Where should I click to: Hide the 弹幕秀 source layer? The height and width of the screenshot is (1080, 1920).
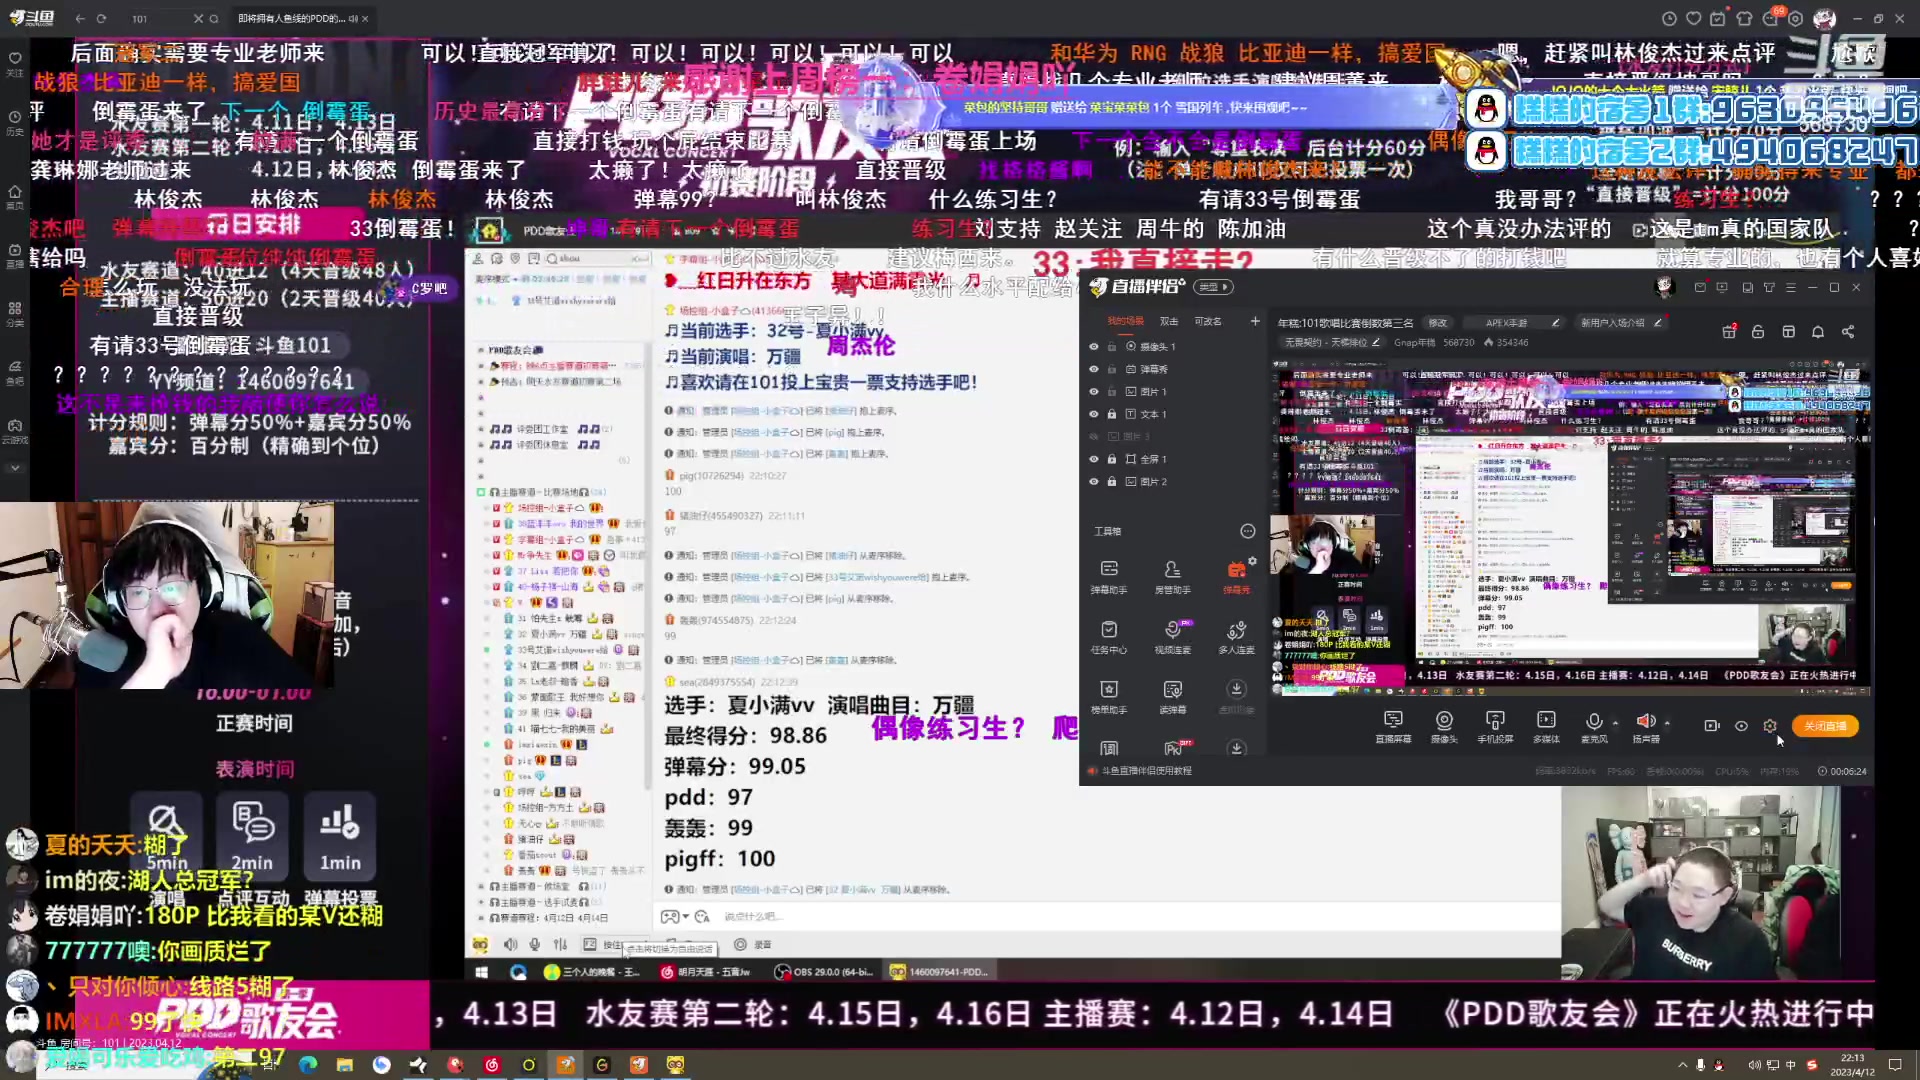tap(1094, 369)
